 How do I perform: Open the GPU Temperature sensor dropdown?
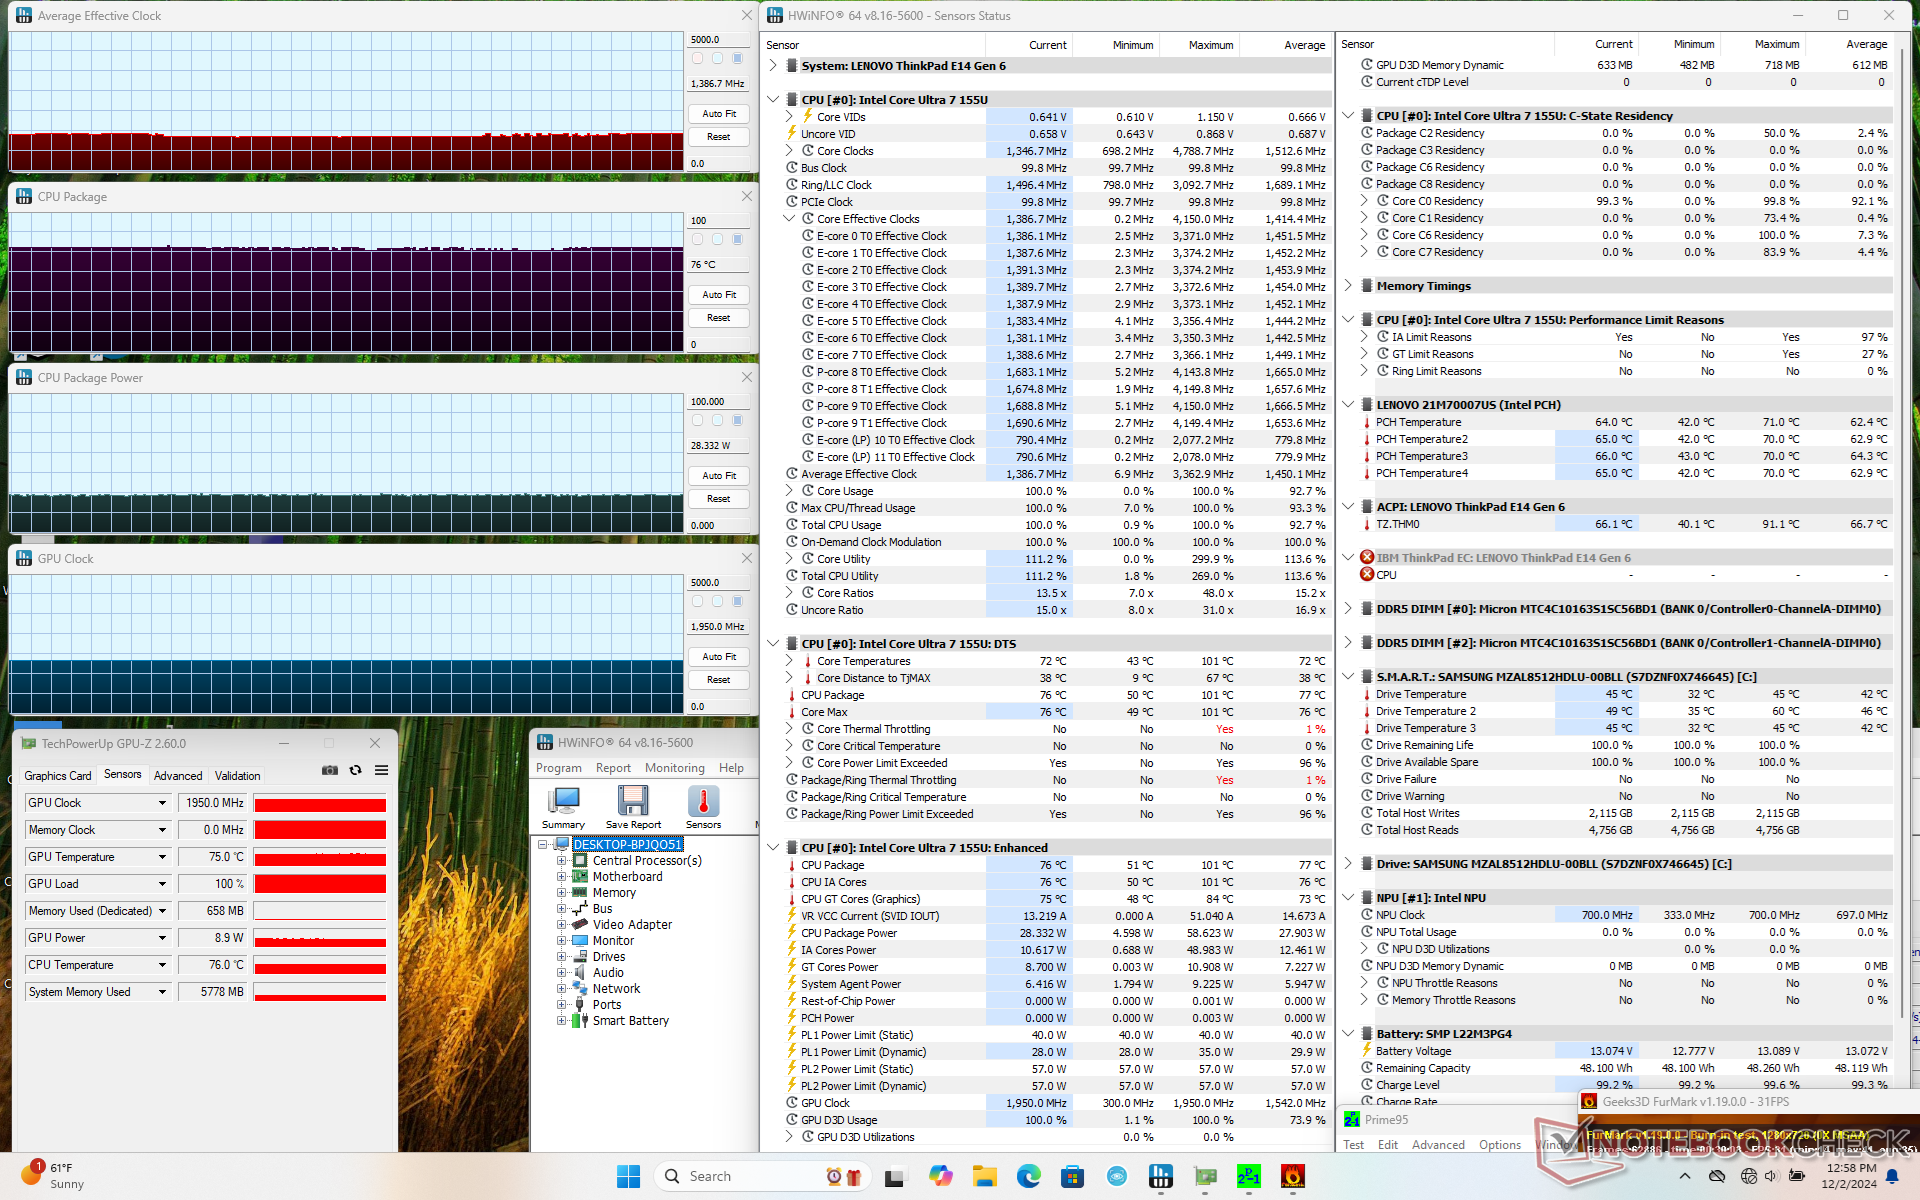coord(162,857)
